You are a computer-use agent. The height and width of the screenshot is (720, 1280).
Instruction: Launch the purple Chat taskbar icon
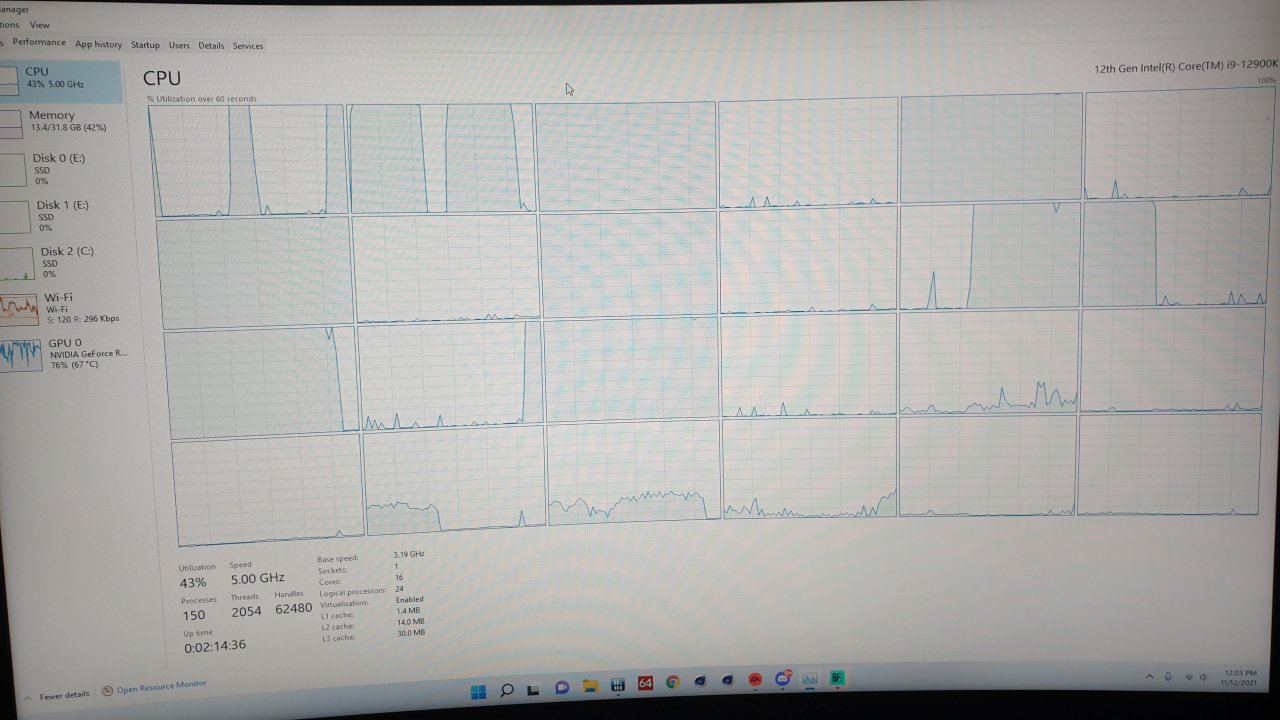point(562,688)
